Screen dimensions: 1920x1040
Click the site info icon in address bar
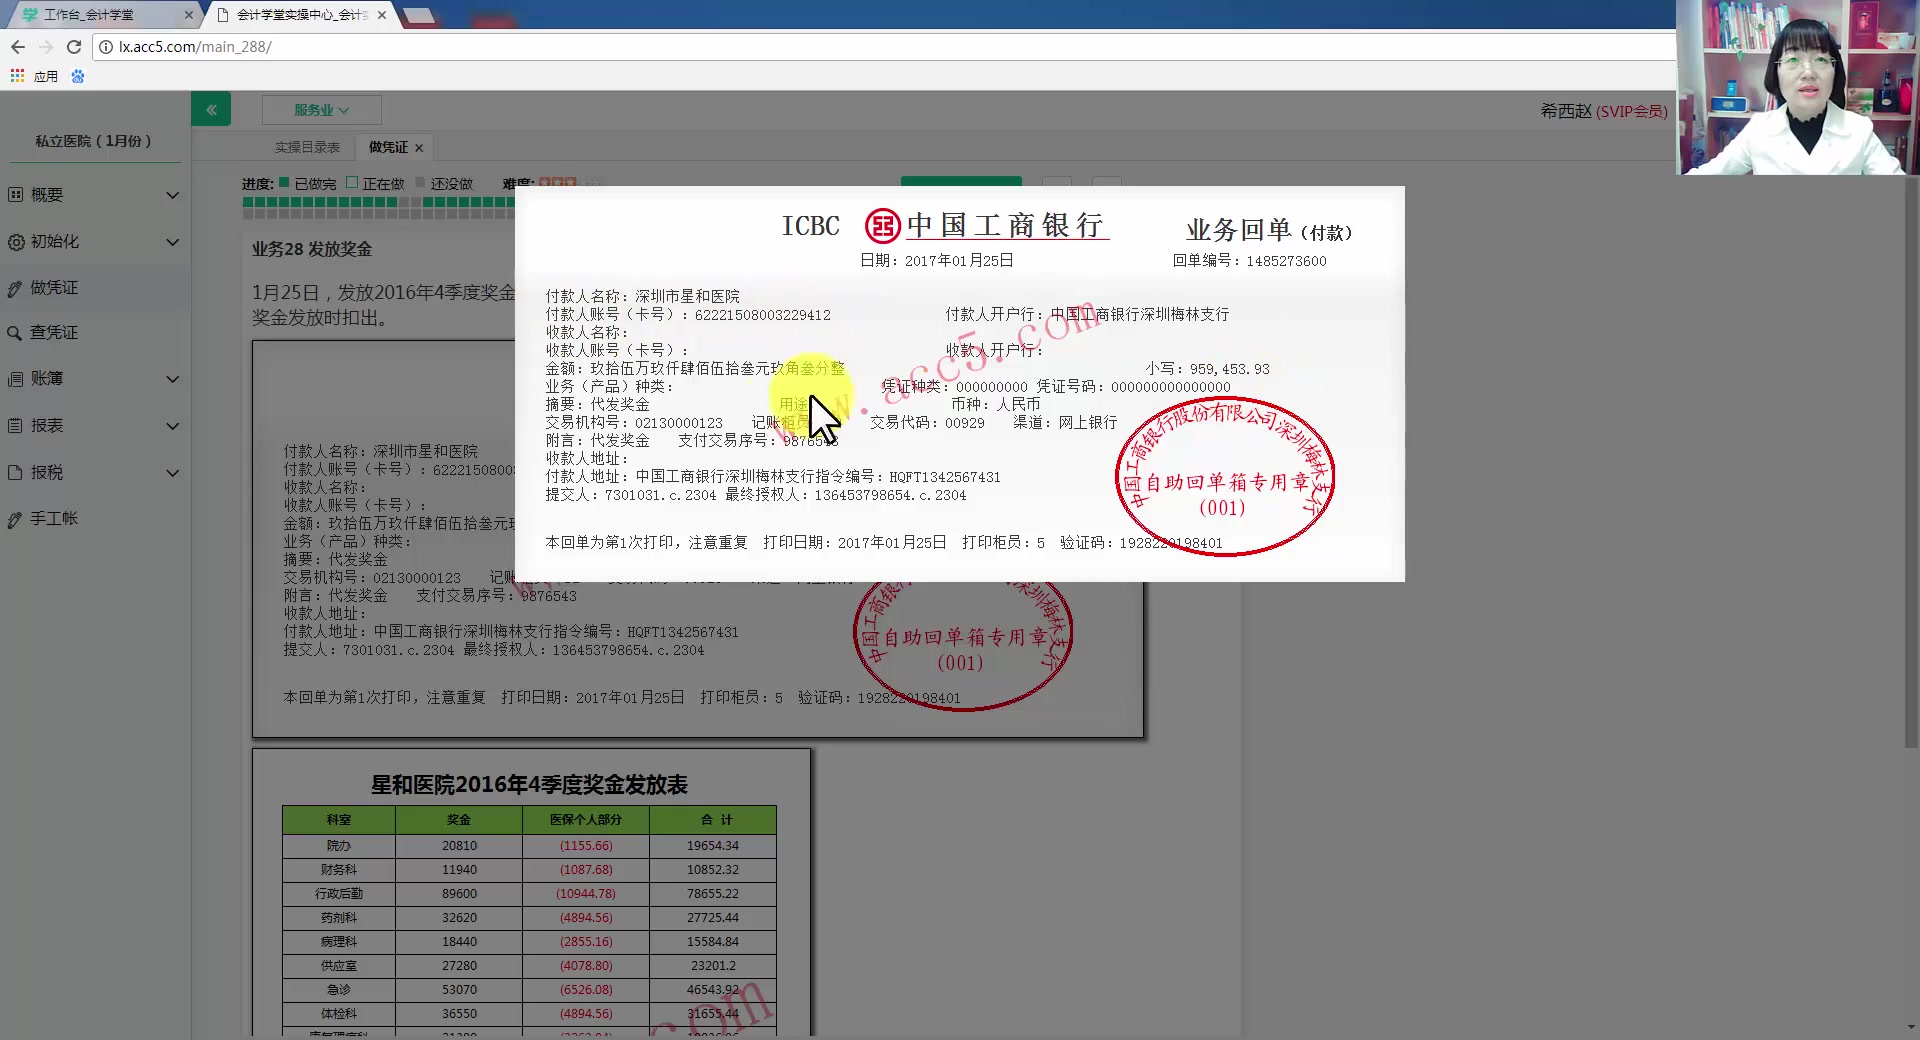point(106,47)
